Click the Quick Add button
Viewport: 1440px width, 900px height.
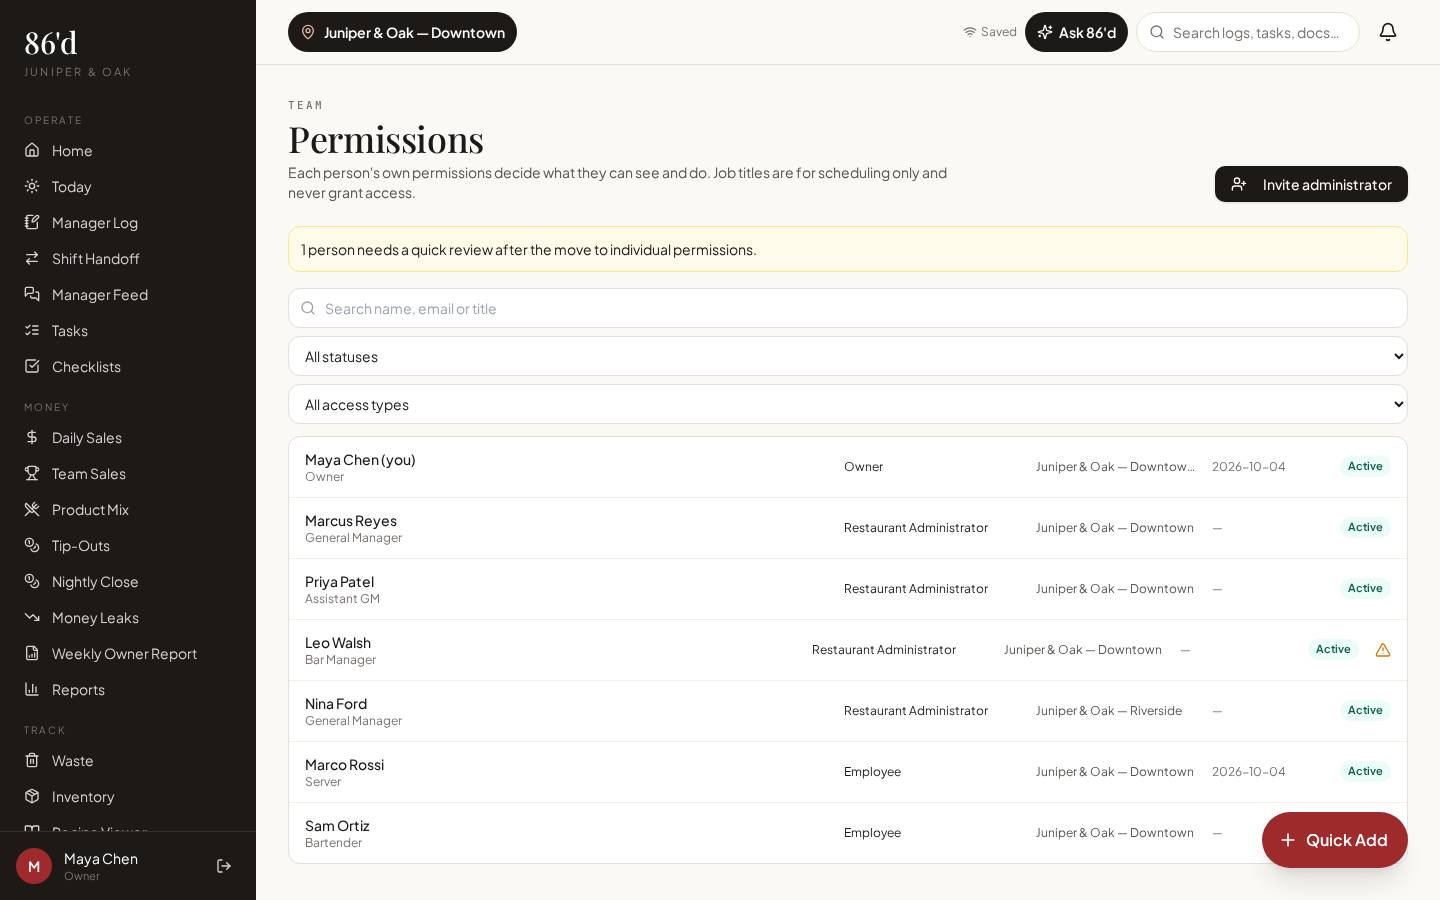coord(1335,840)
